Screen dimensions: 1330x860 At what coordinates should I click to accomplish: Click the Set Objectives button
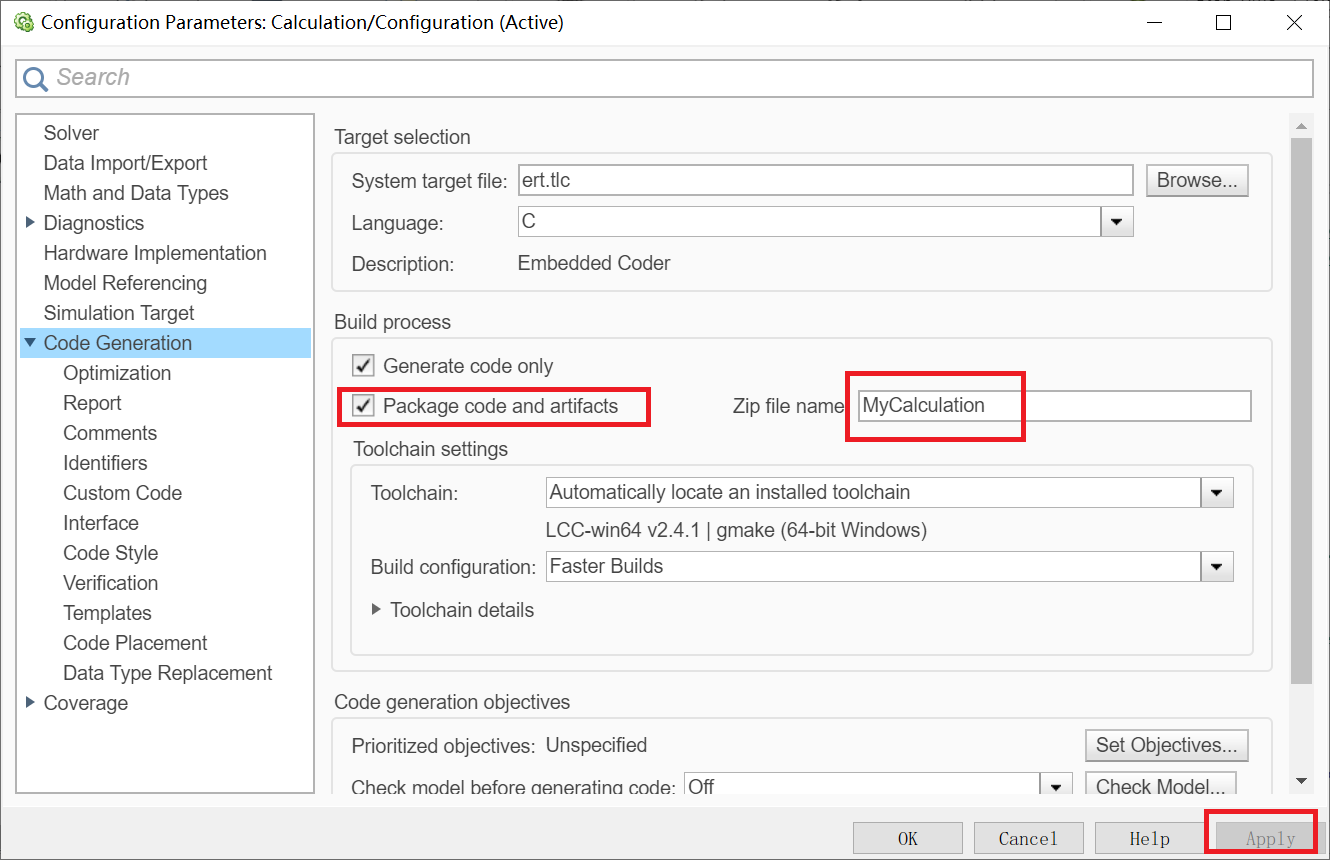click(x=1166, y=745)
